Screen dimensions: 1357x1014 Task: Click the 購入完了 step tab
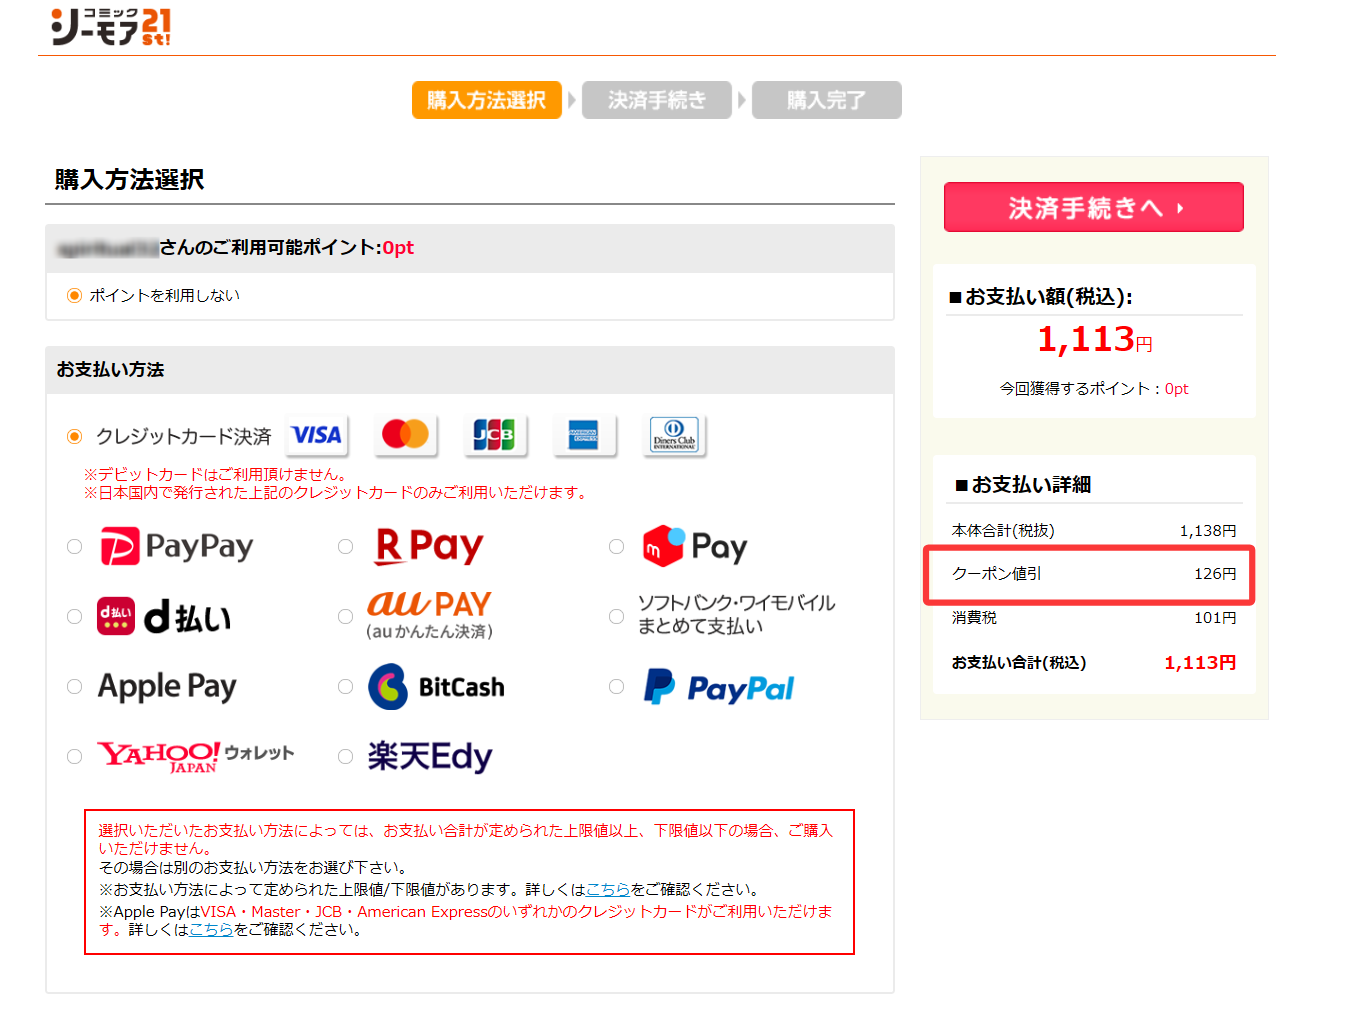[x=827, y=100]
